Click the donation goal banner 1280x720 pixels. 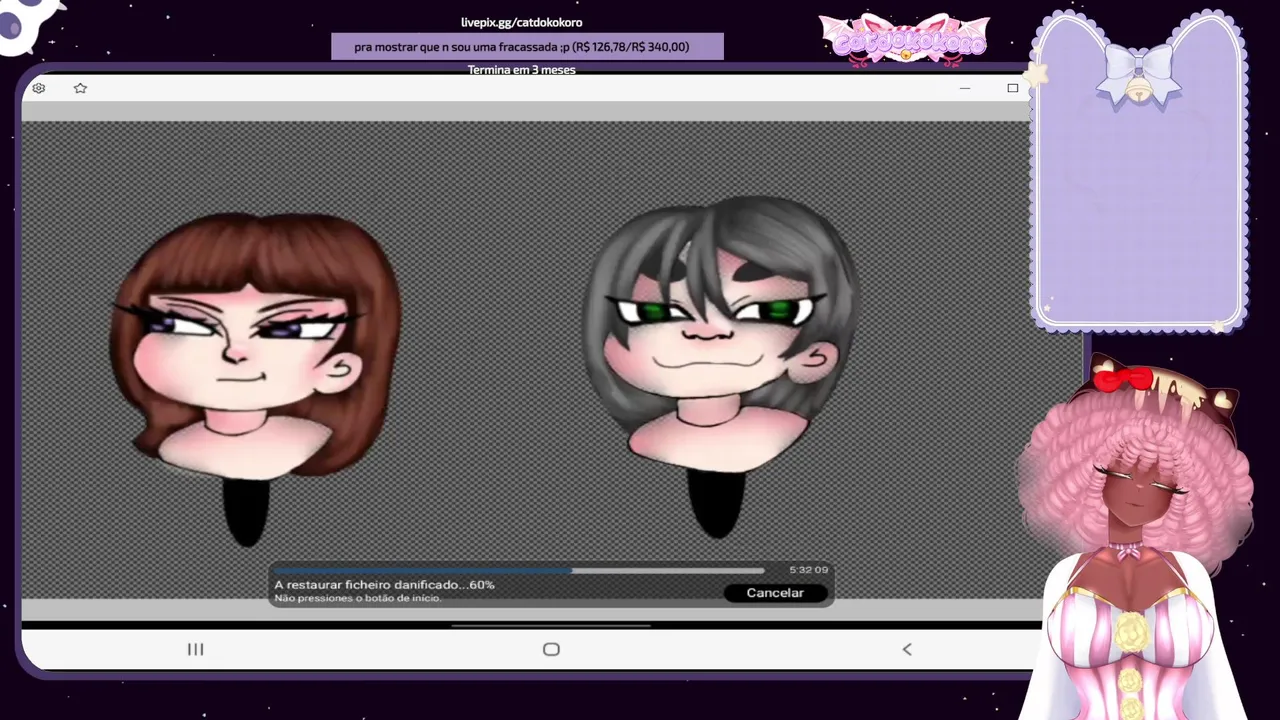coord(527,46)
